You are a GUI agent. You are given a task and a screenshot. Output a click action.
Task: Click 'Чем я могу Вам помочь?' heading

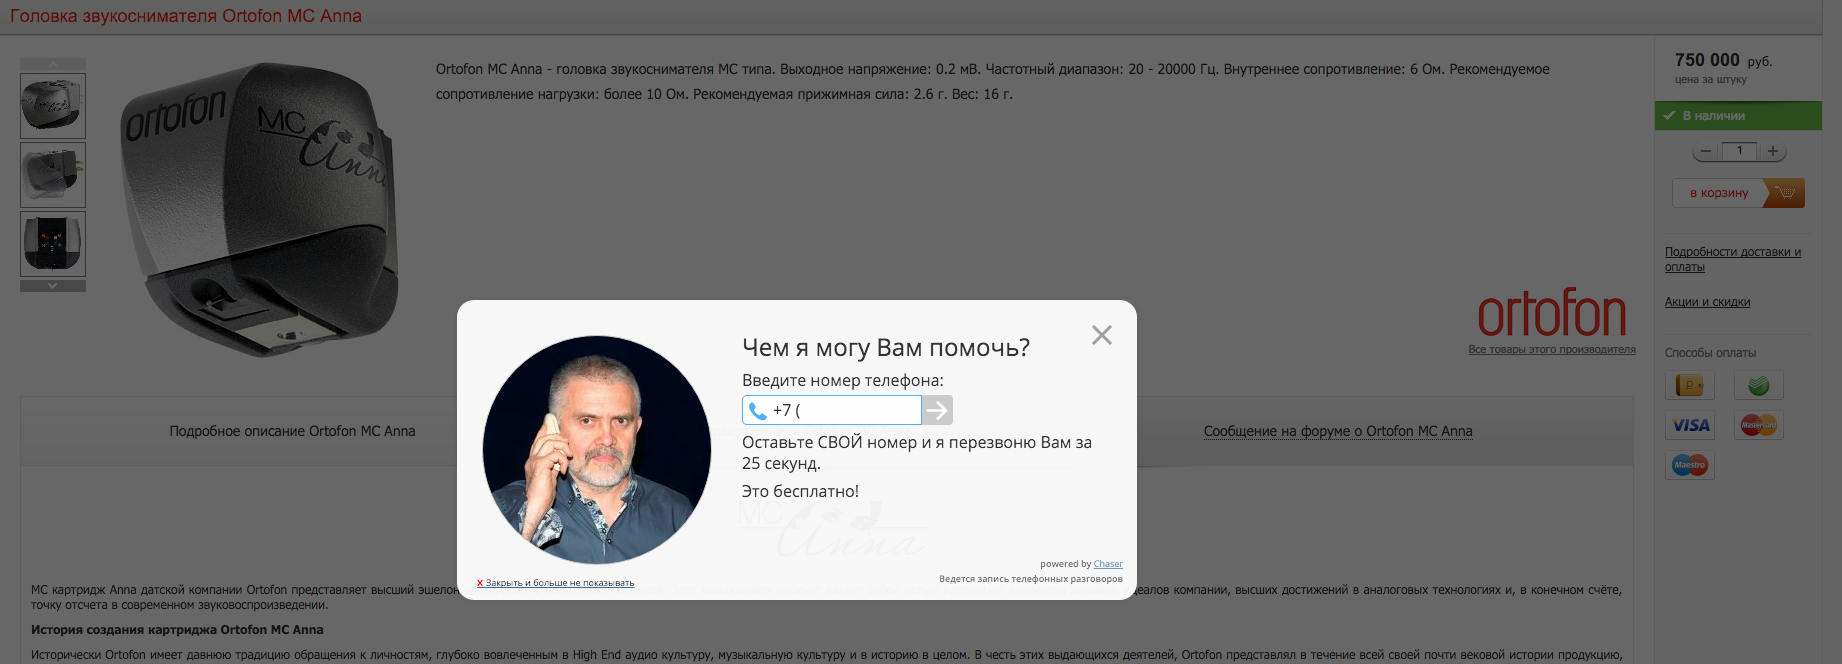[886, 348]
